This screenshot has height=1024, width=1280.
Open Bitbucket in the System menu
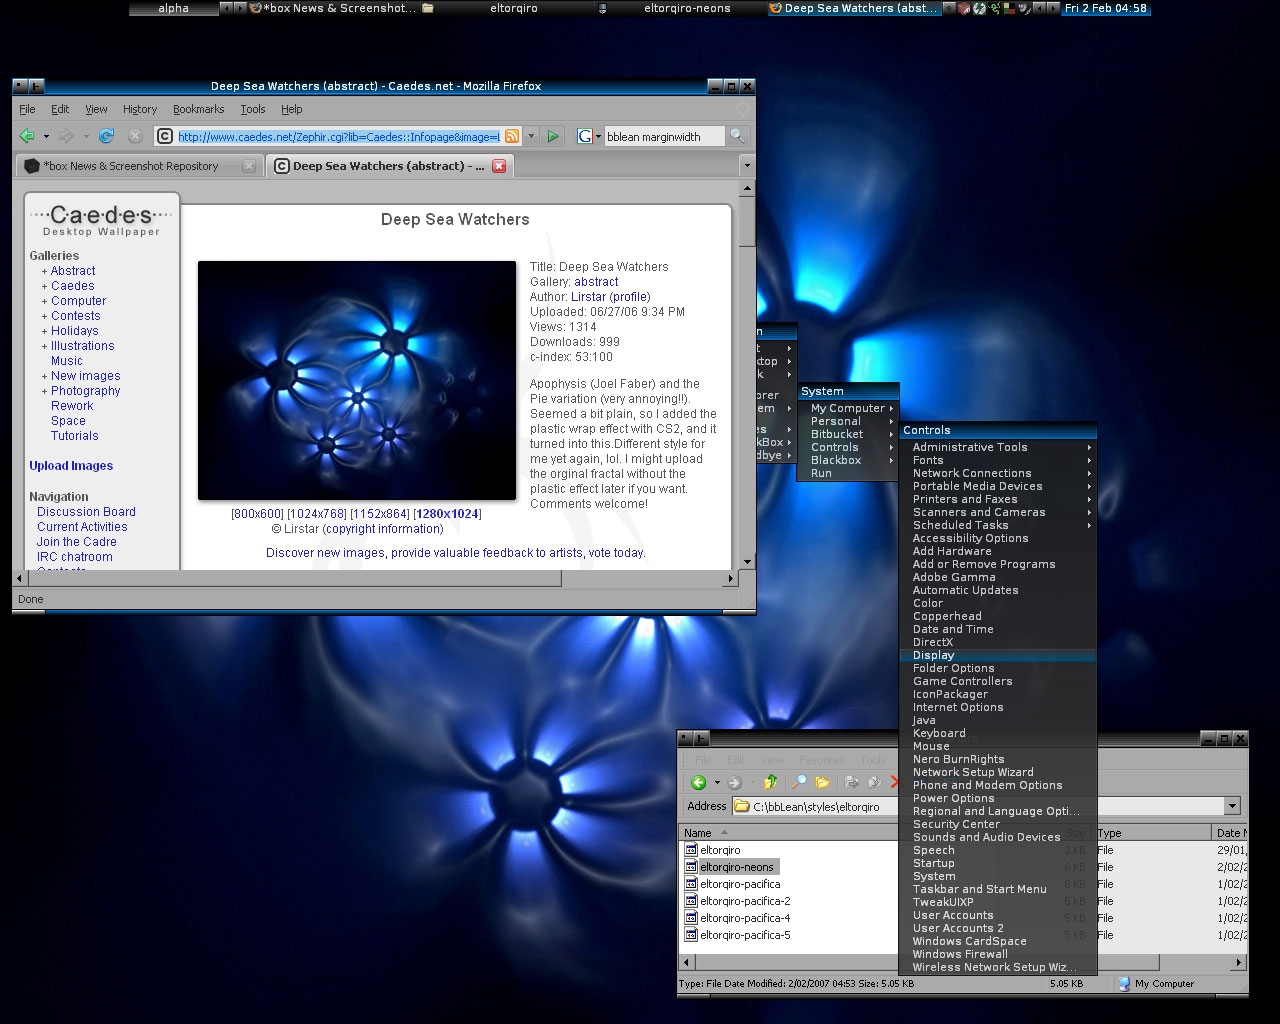(x=848, y=434)
